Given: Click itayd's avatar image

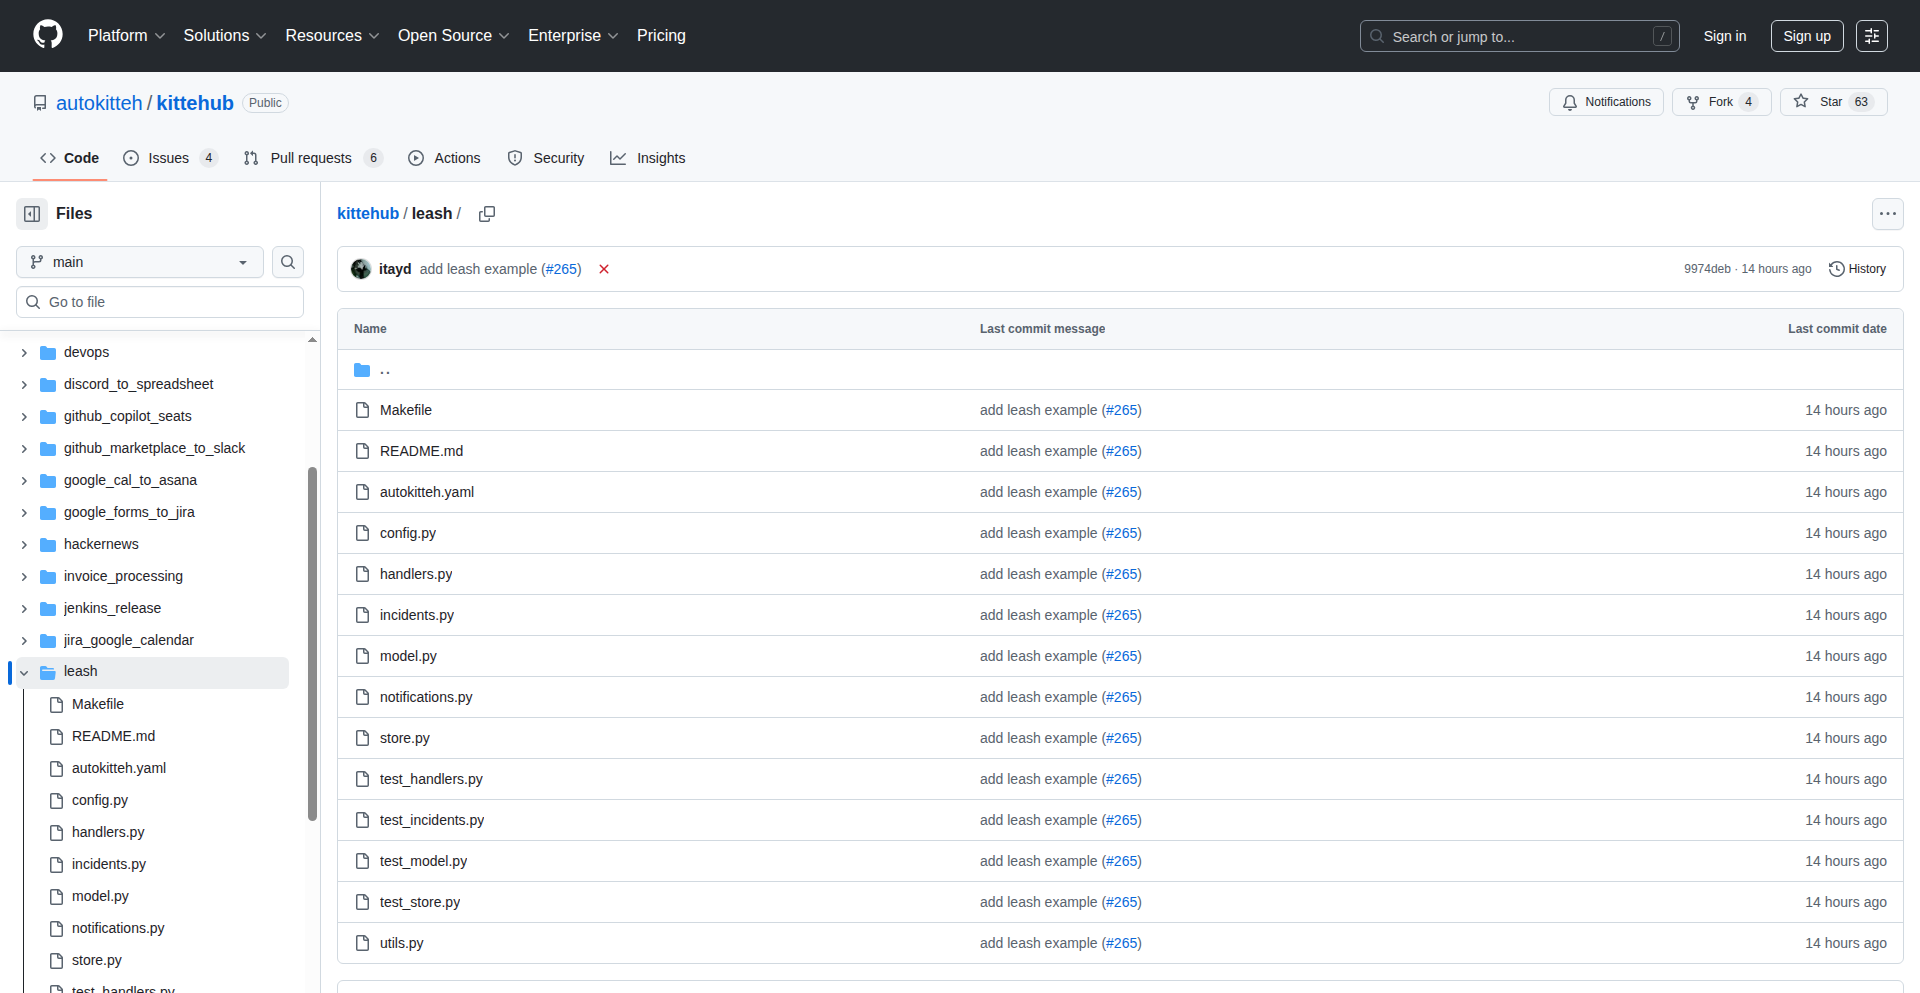Looking at the screenshot, I should point(361,269).
